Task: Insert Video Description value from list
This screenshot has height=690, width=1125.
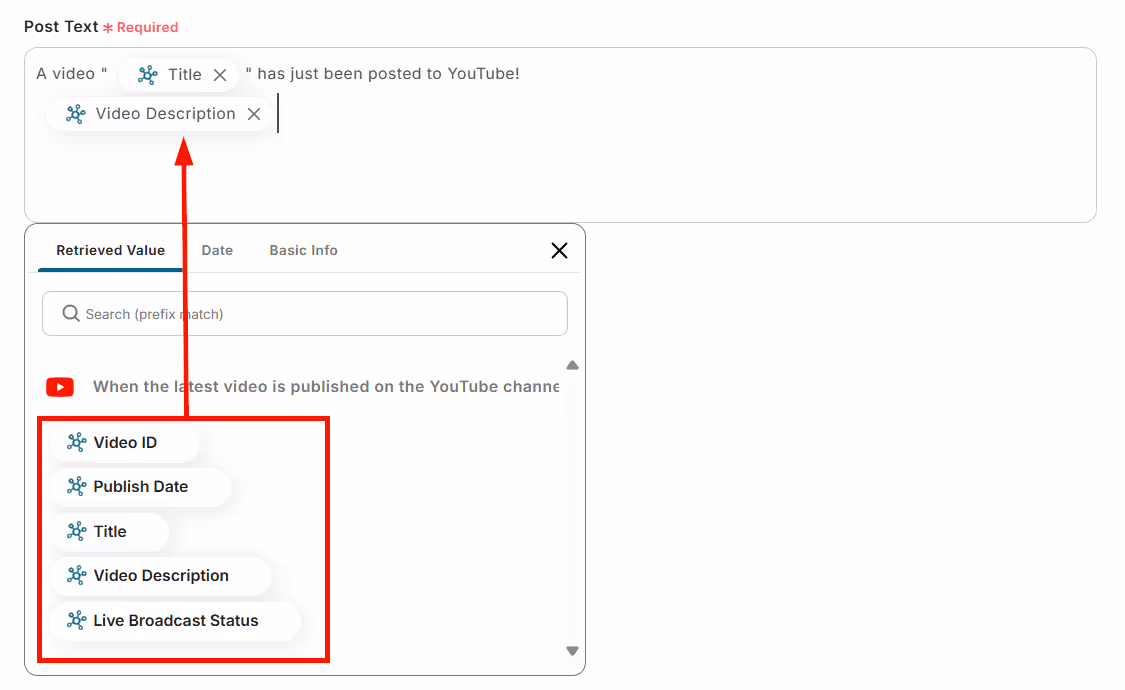Action: 161,576
